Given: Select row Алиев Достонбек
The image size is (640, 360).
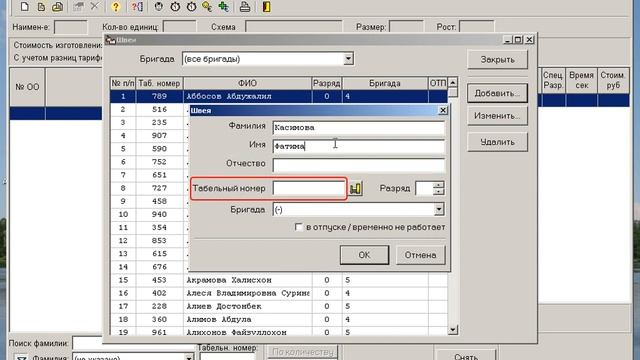Looking at the screenshot, I should (279, 306).
